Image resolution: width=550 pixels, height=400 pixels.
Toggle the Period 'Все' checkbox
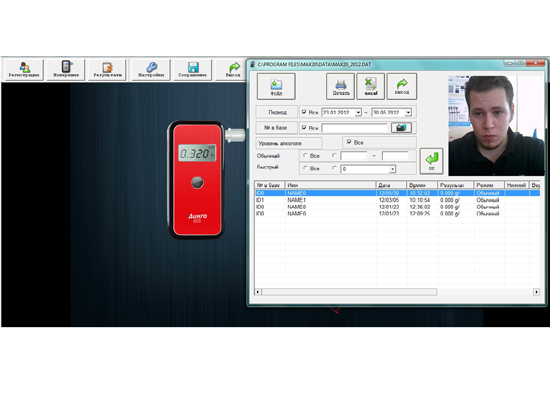click(x=304, y=112)
